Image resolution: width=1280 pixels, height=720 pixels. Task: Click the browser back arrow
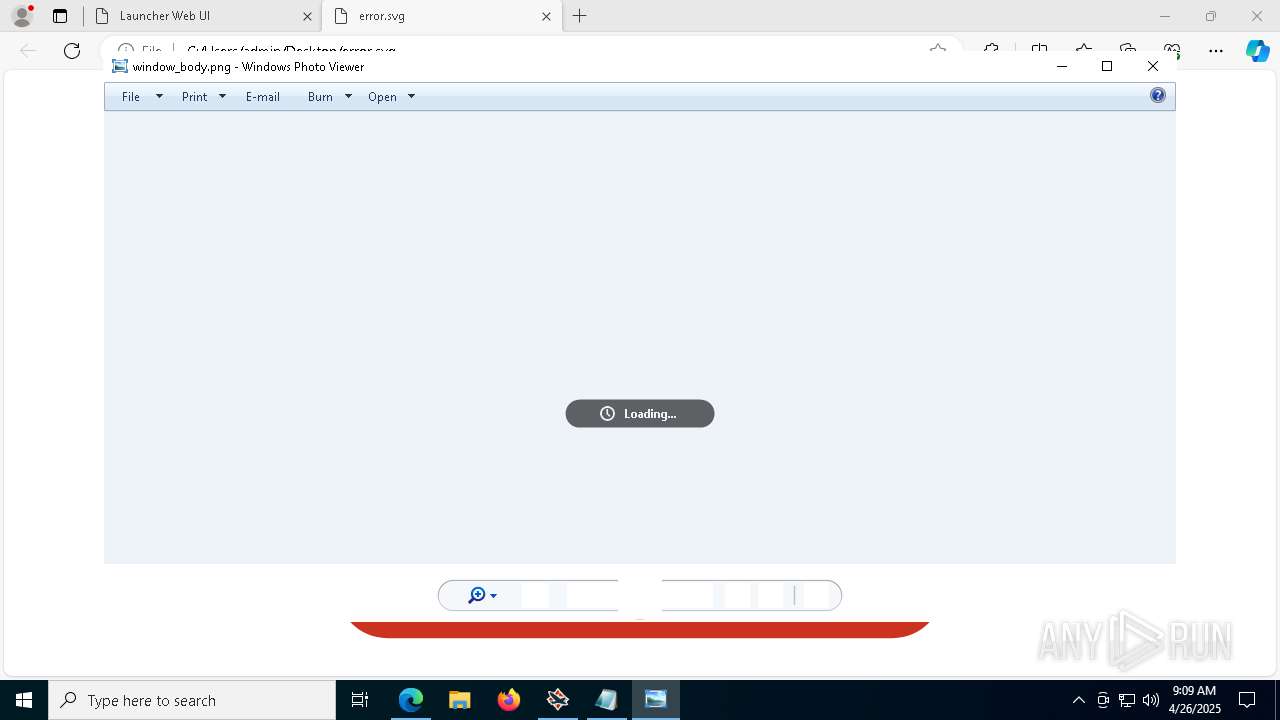click(x=28, y=50)
